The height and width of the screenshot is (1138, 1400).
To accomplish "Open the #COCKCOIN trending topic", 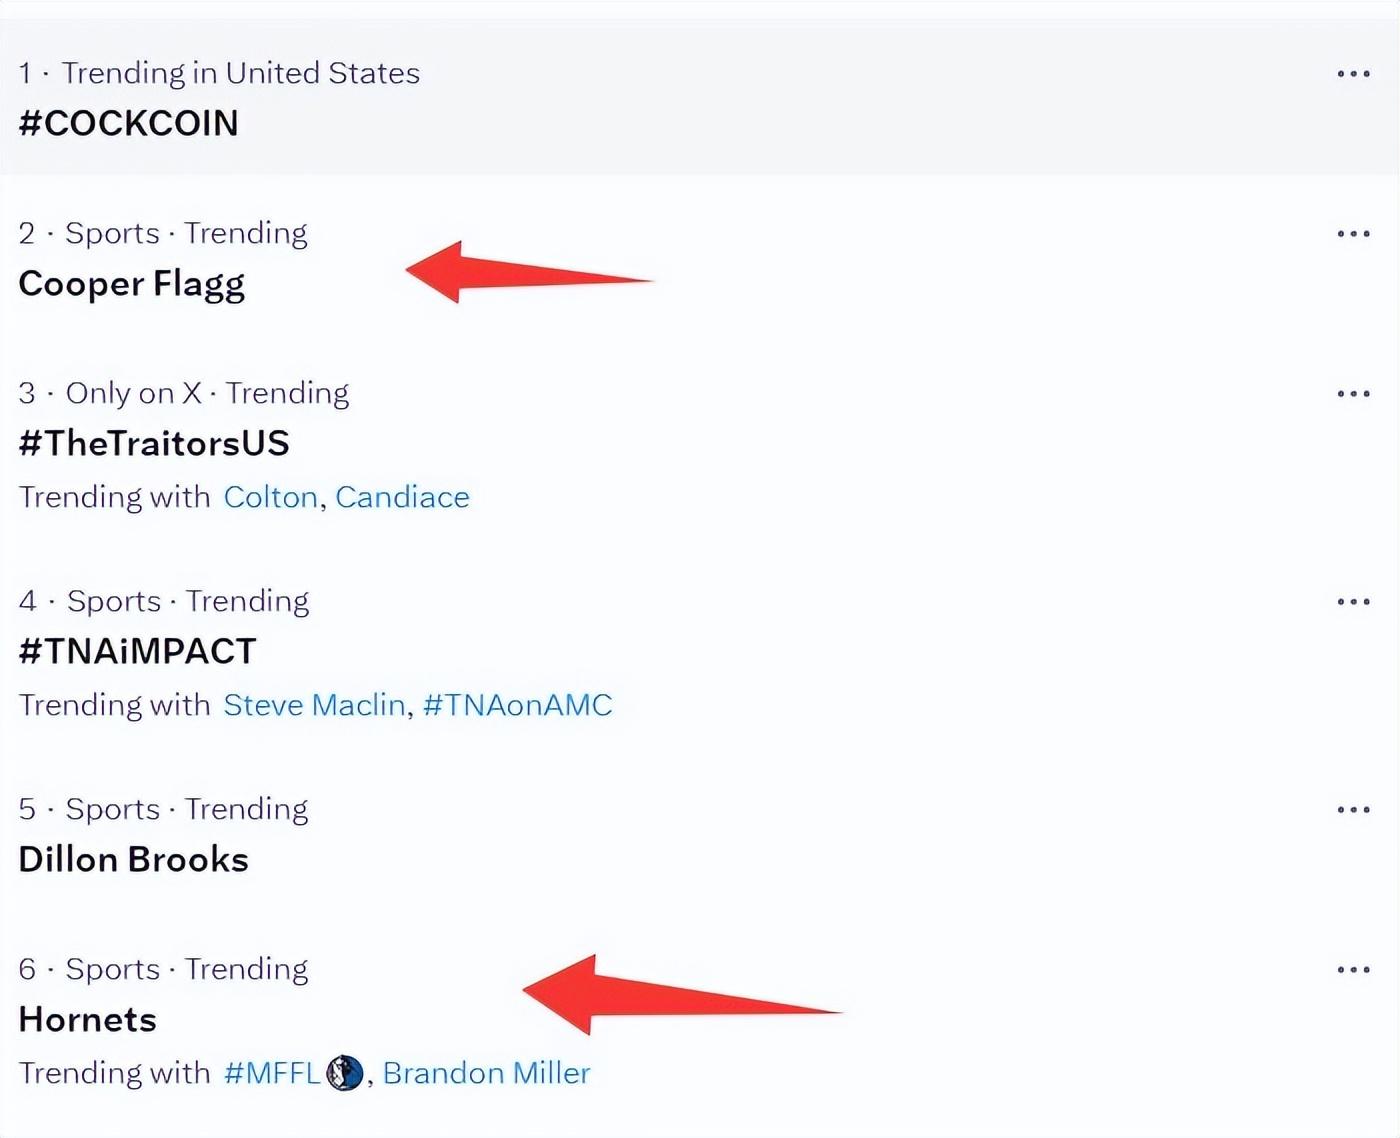I will click(x=128, y=123).
